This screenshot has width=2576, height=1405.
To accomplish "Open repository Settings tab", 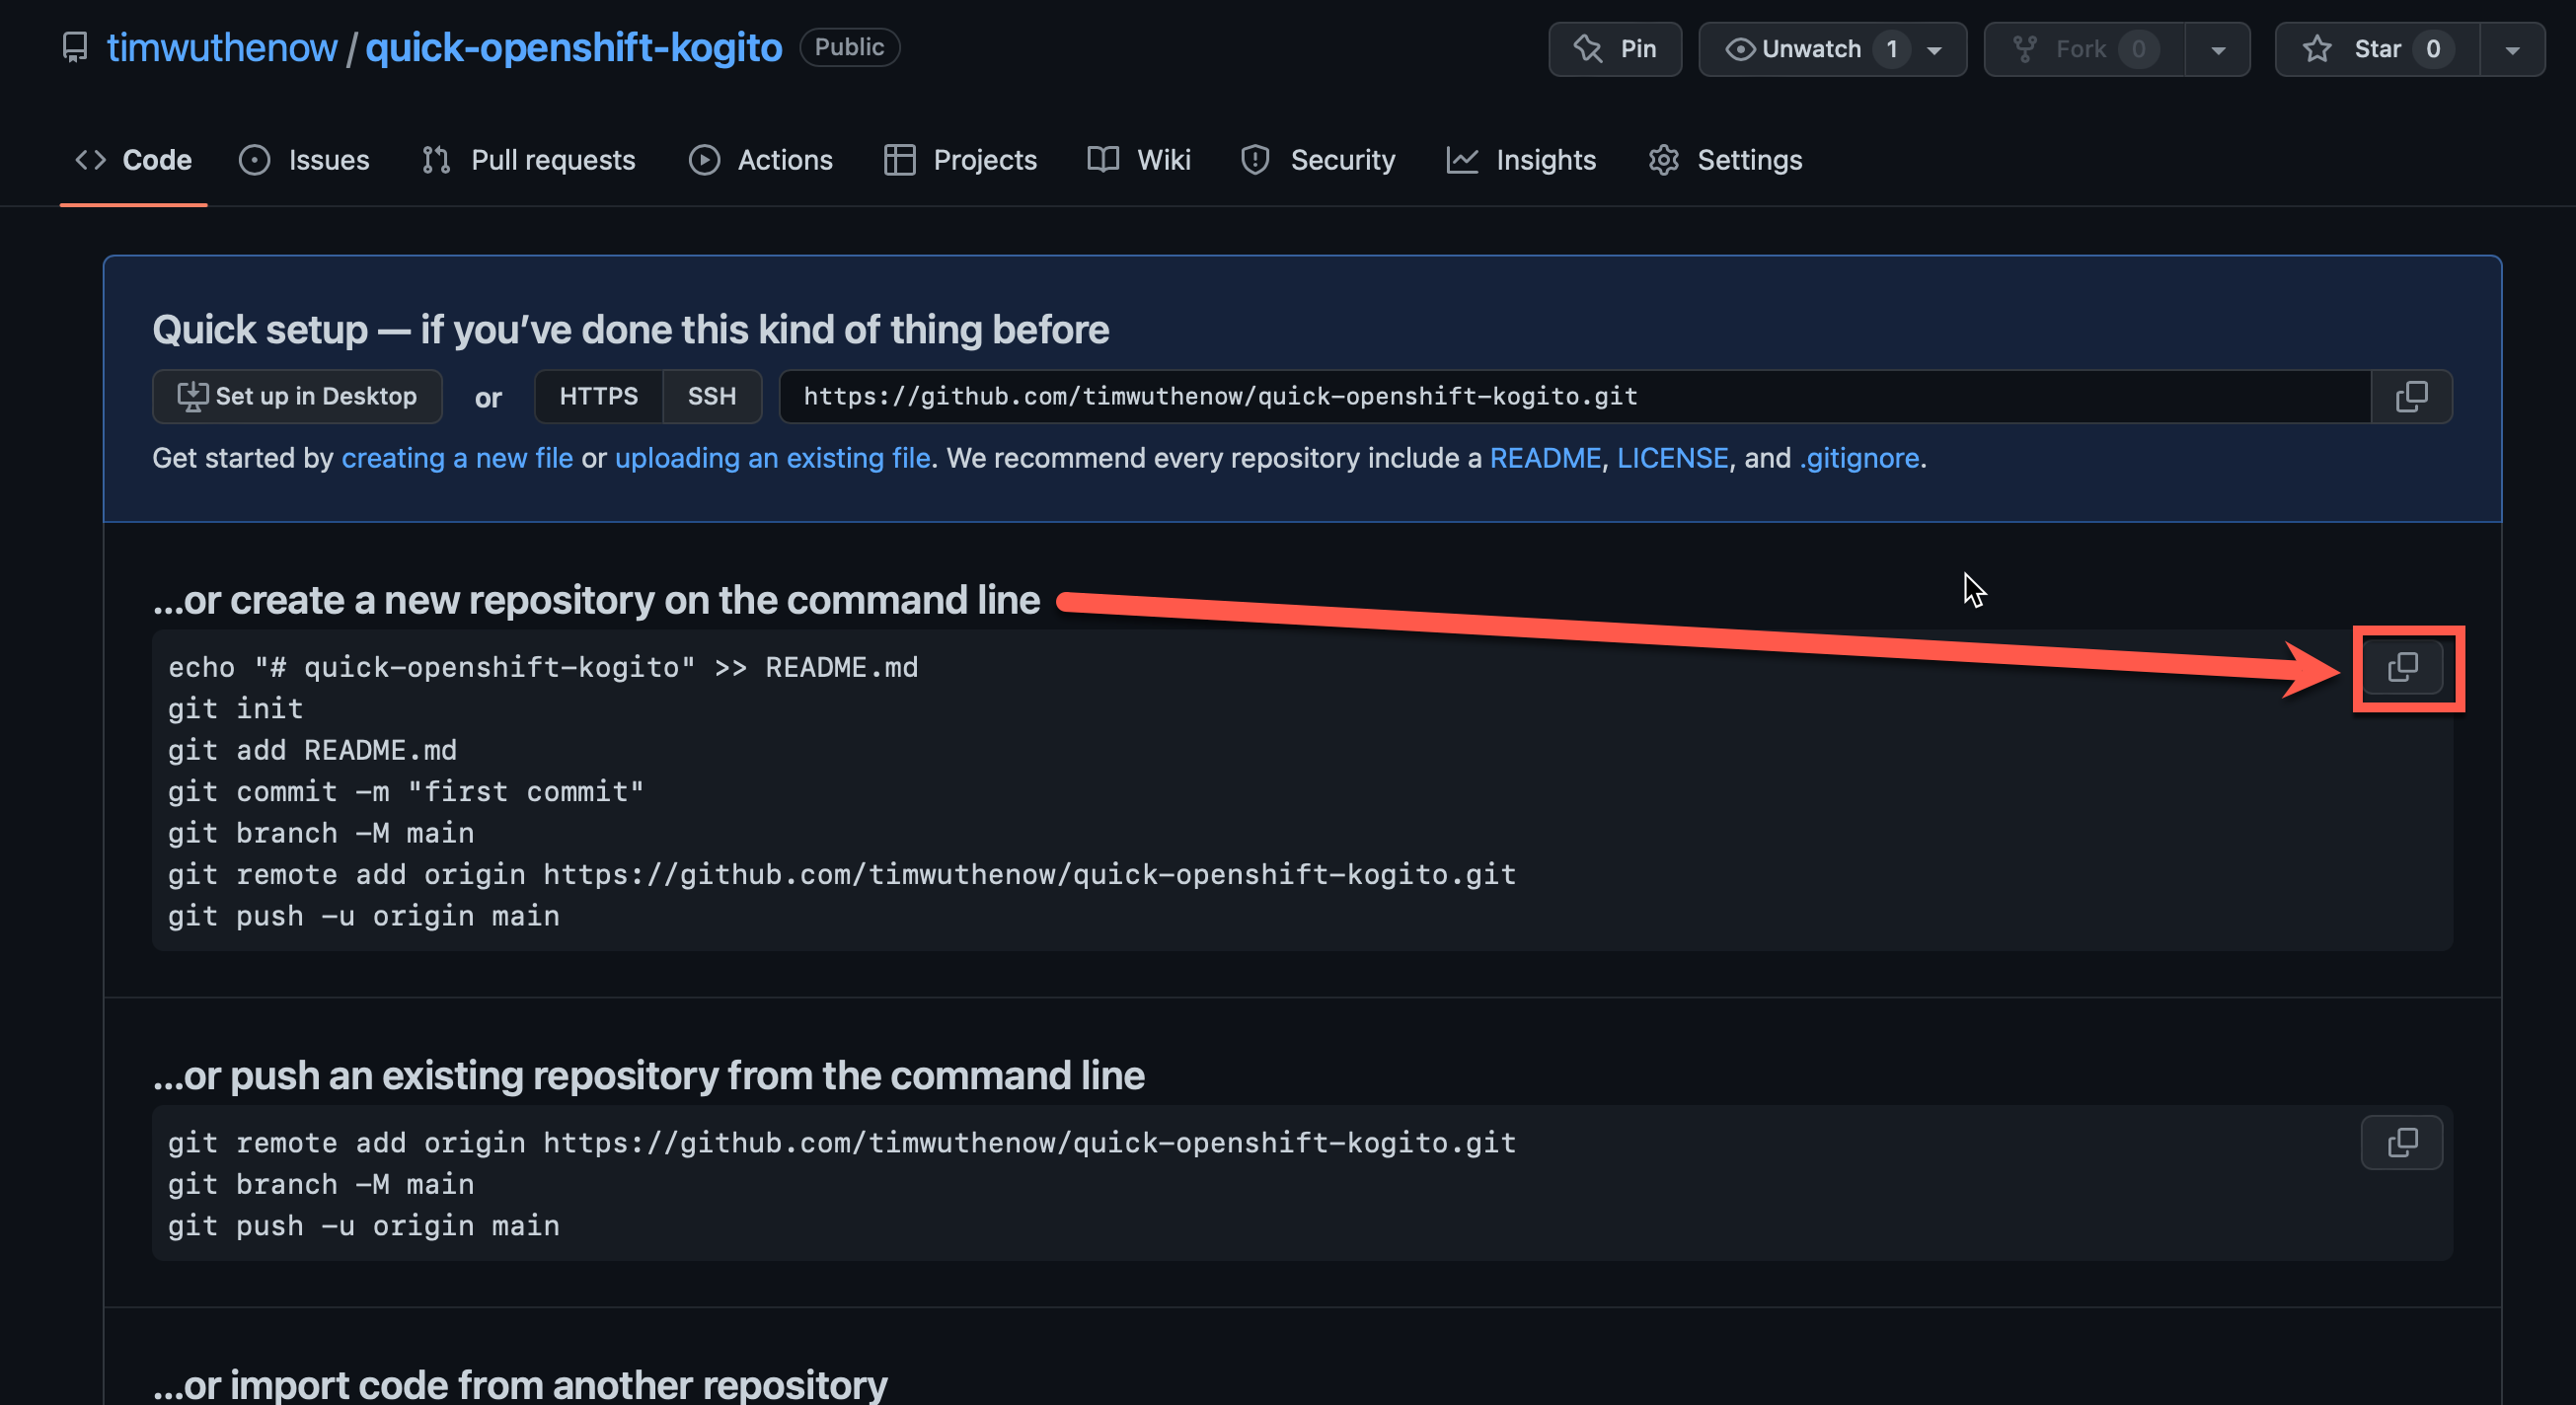I will coord(1725,160).
